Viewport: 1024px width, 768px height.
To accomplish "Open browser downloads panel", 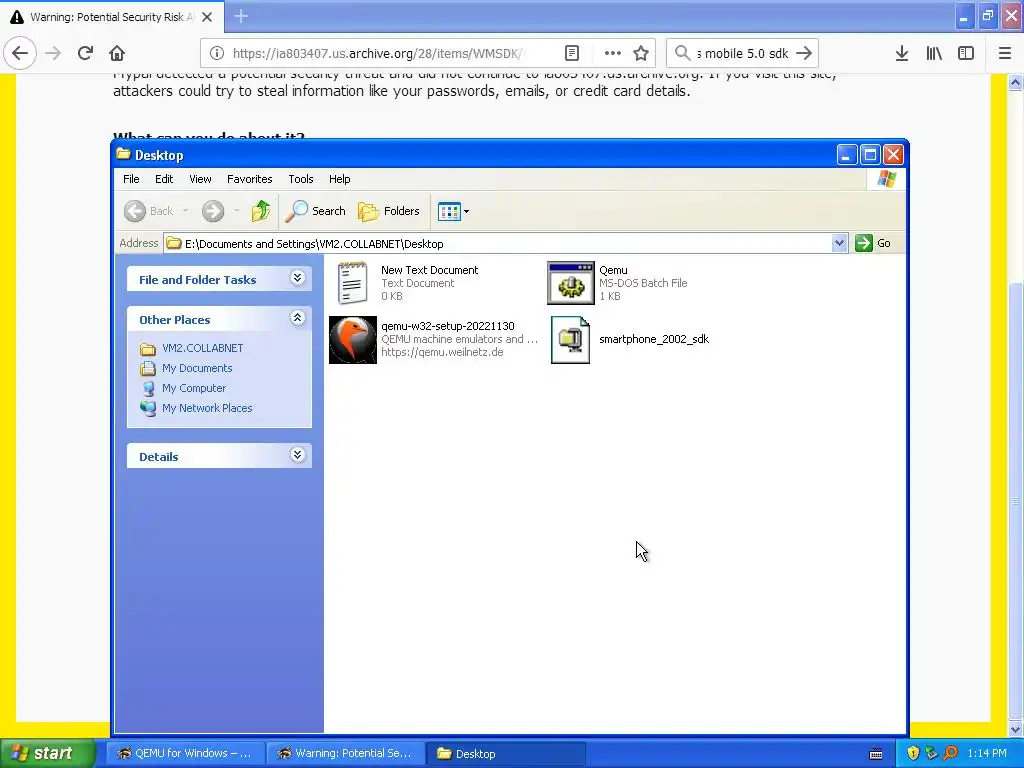I will (902, 53).
